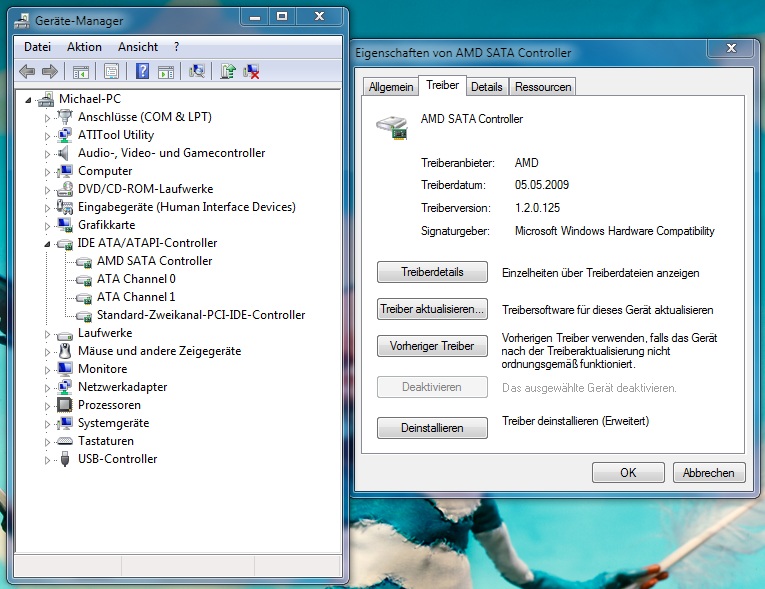Viewport: 765px width, 589px height.
Task: Select the Laufwerke disk drive icon
Action: [65, 335]
